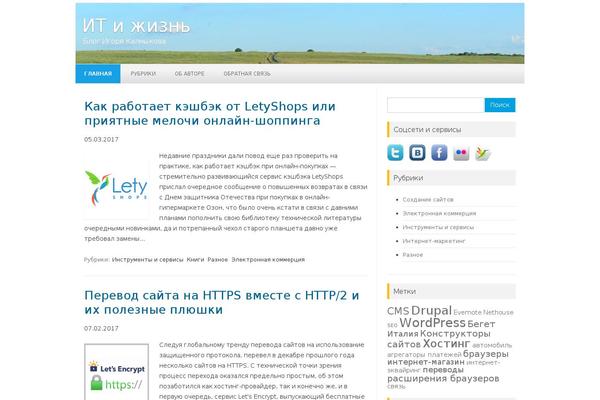
Task: Click the post date 05.03.2017
Action: point(101,139)
